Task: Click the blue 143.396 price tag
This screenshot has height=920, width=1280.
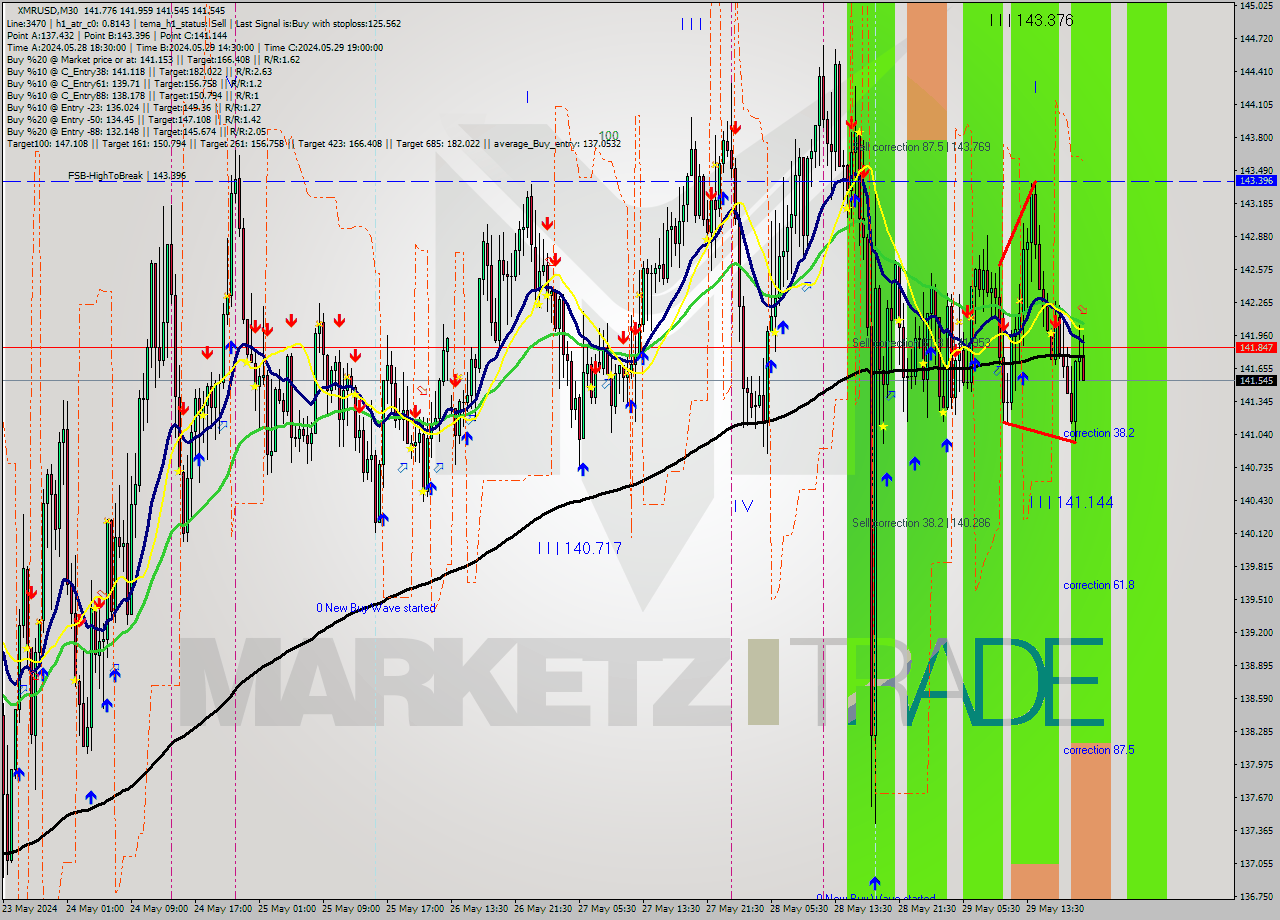Action: pos(1256,181)
